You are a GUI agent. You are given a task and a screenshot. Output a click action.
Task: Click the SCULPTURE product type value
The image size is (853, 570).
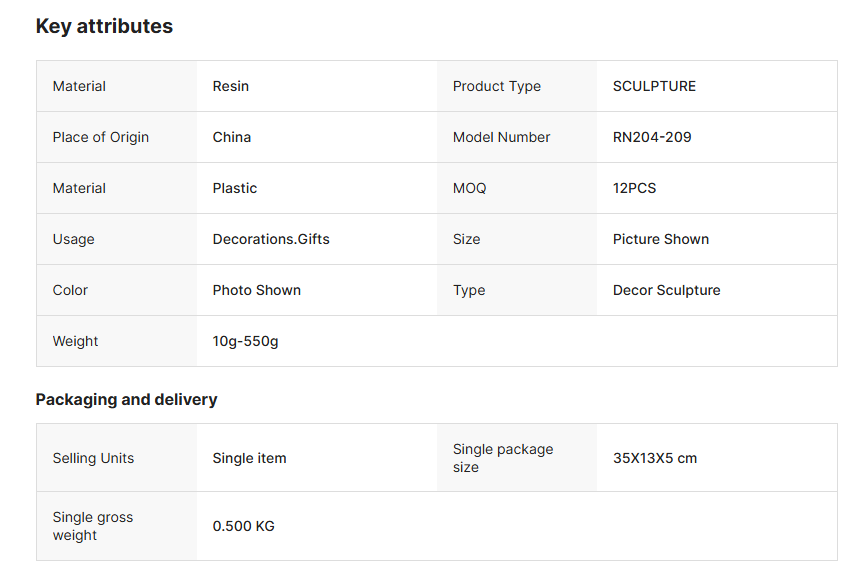coord(654,86)
